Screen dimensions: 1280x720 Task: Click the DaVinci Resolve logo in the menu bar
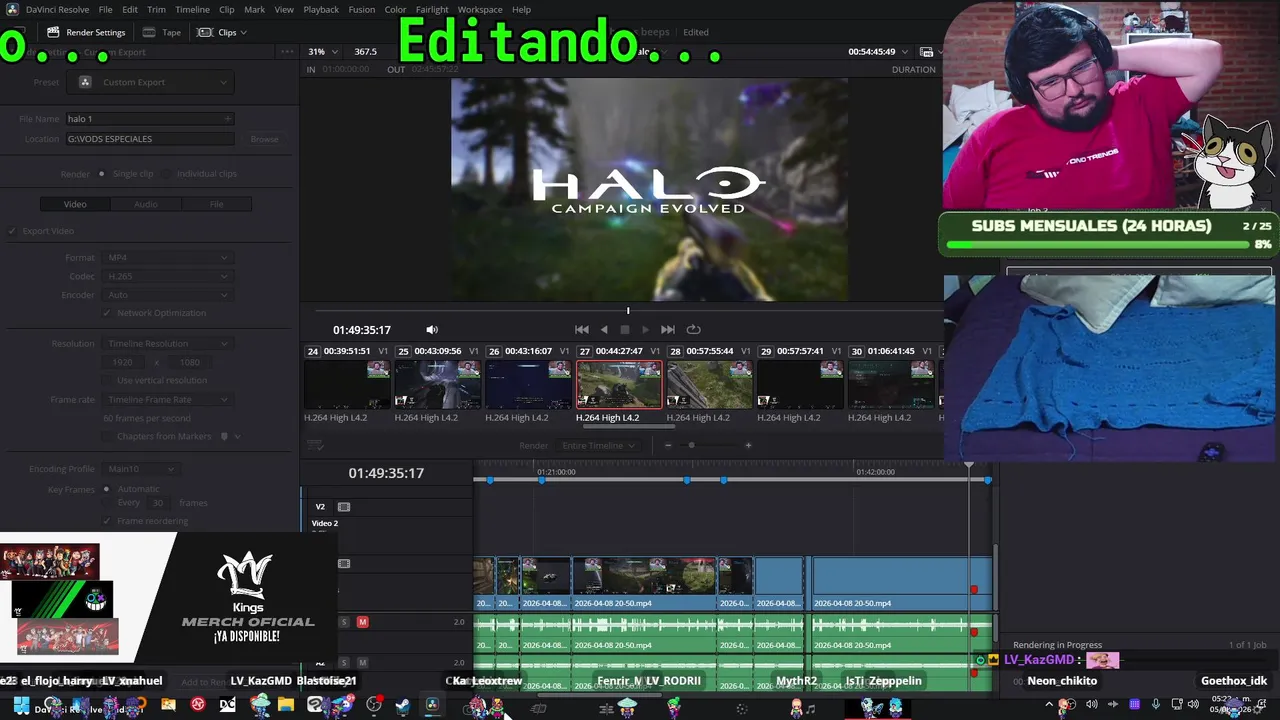(x=12, y=9)
